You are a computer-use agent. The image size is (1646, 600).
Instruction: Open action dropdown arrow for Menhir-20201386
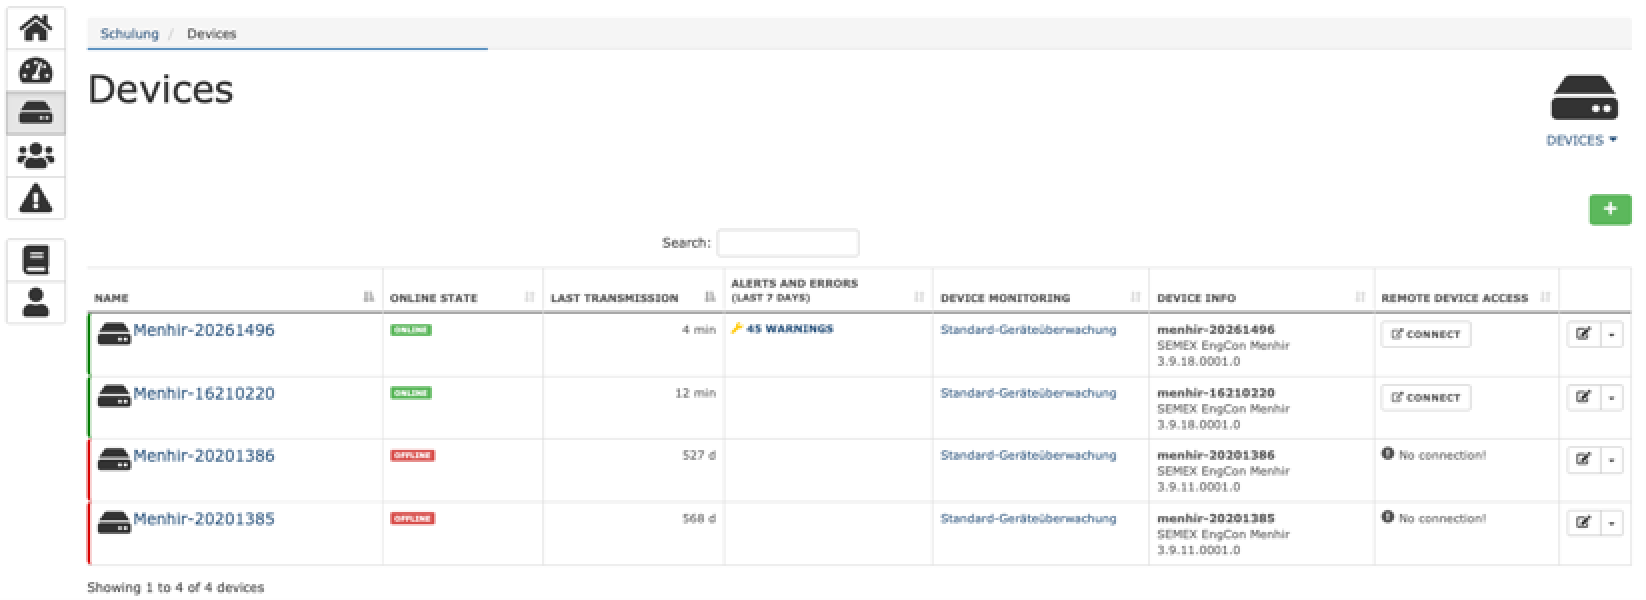(x=1611, y=460)
